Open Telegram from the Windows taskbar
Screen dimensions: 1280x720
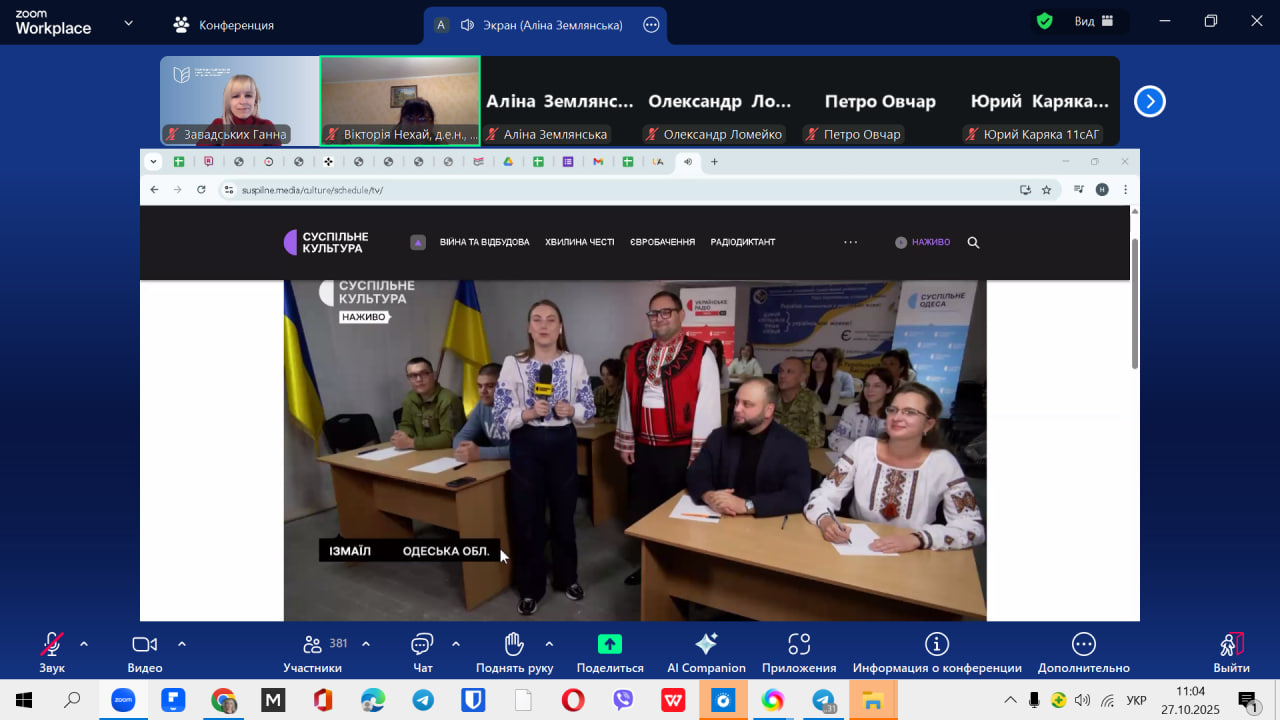click(423, 700)
